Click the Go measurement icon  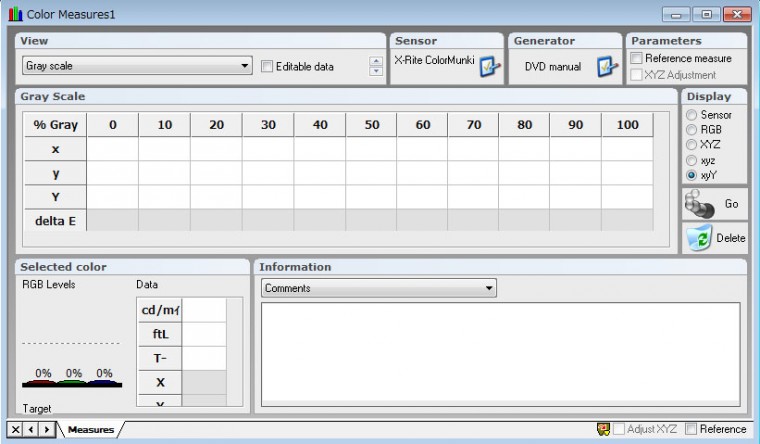pos(700,203)
